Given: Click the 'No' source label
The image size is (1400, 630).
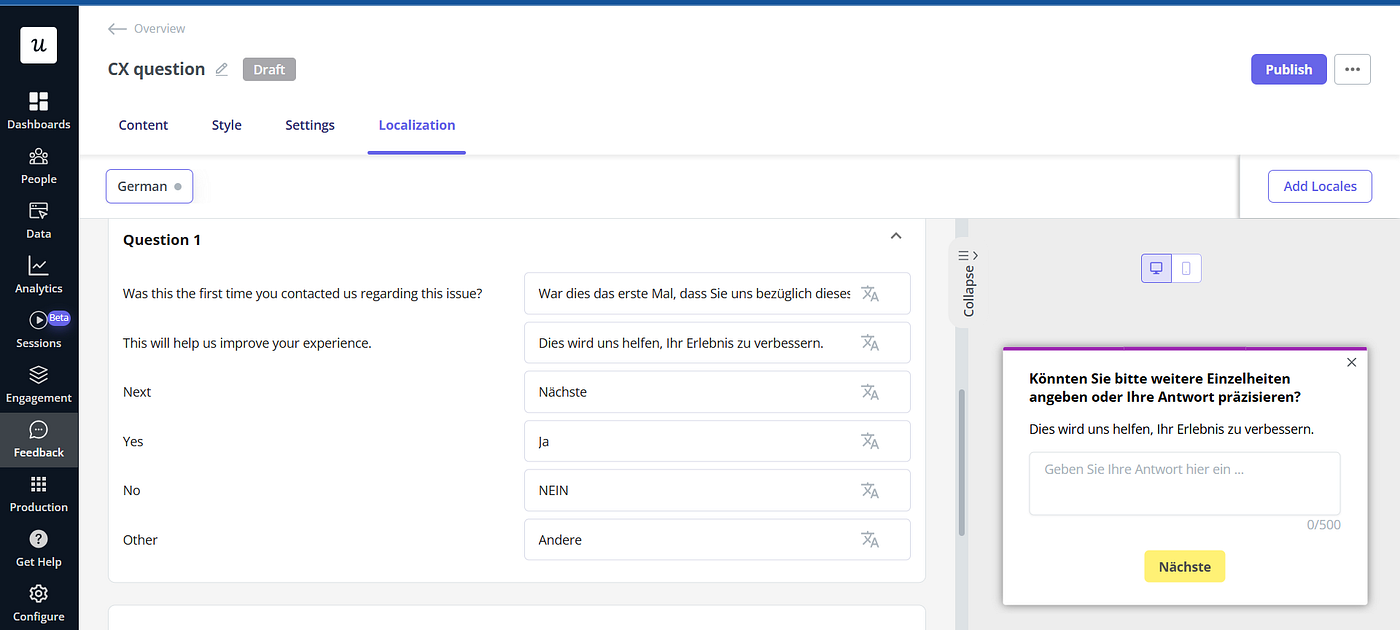Looking at the screenshot, I should click(x=132, y=490).
